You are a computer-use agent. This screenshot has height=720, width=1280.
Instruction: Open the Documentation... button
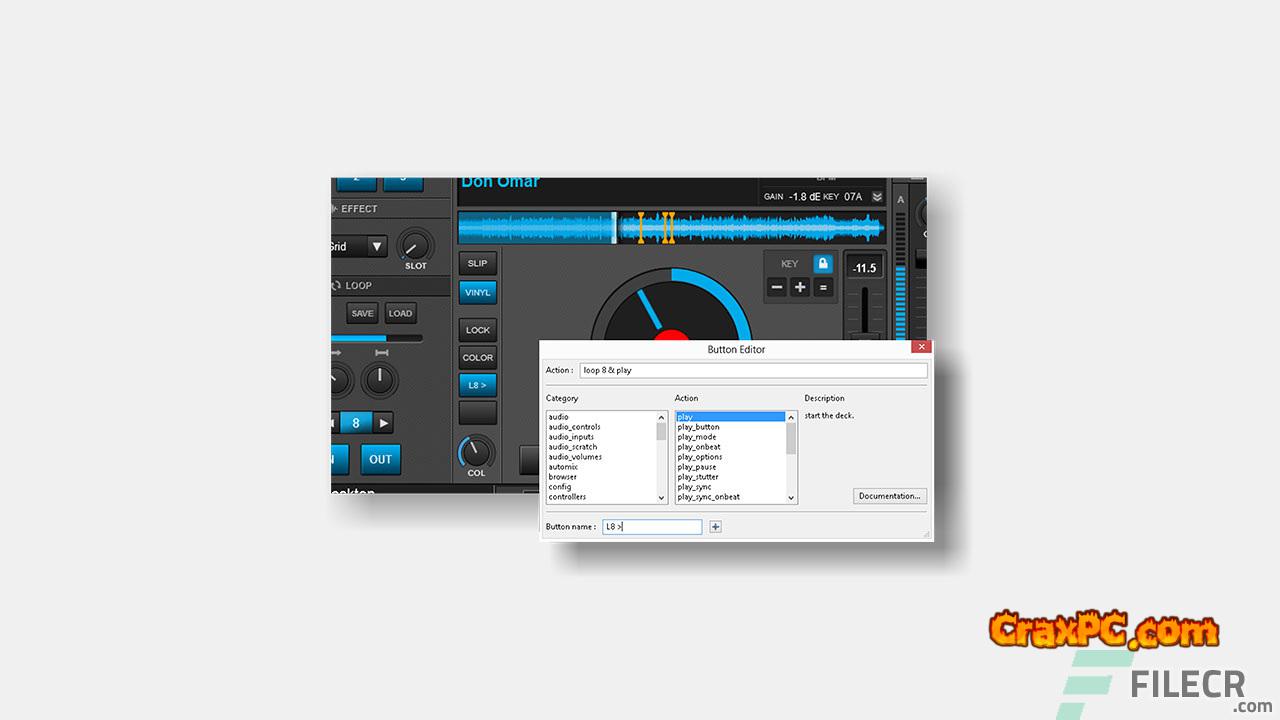click(890, 496)
